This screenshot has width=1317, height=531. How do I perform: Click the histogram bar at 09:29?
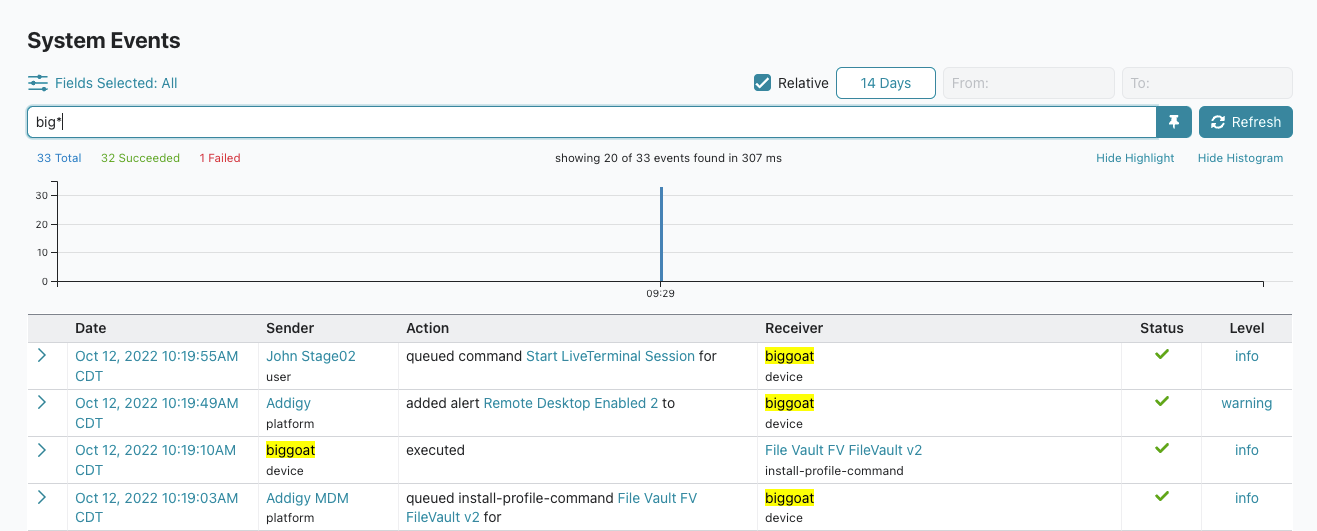pyautogui.click(x=661, y=234)
